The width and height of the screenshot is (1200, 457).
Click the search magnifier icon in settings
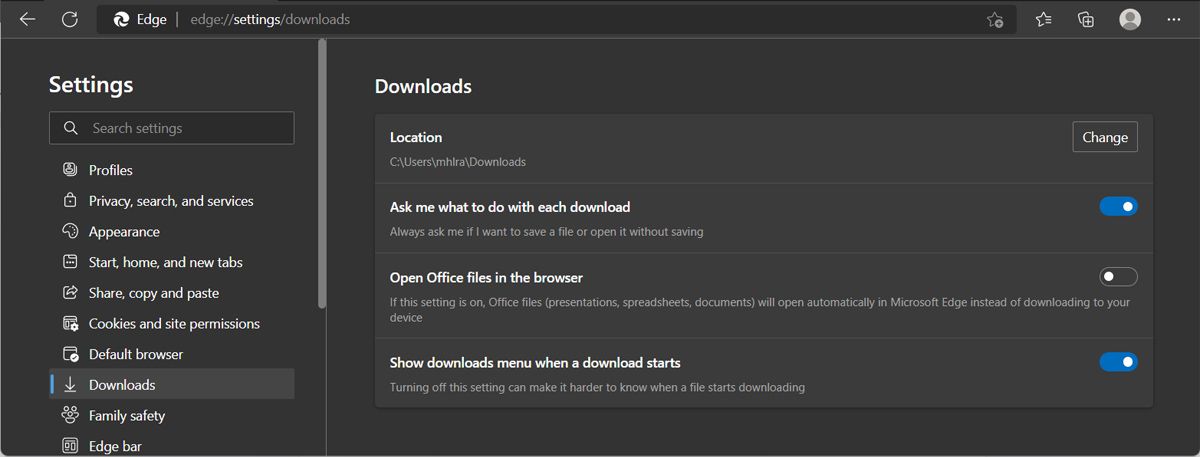tap(70, 128)
